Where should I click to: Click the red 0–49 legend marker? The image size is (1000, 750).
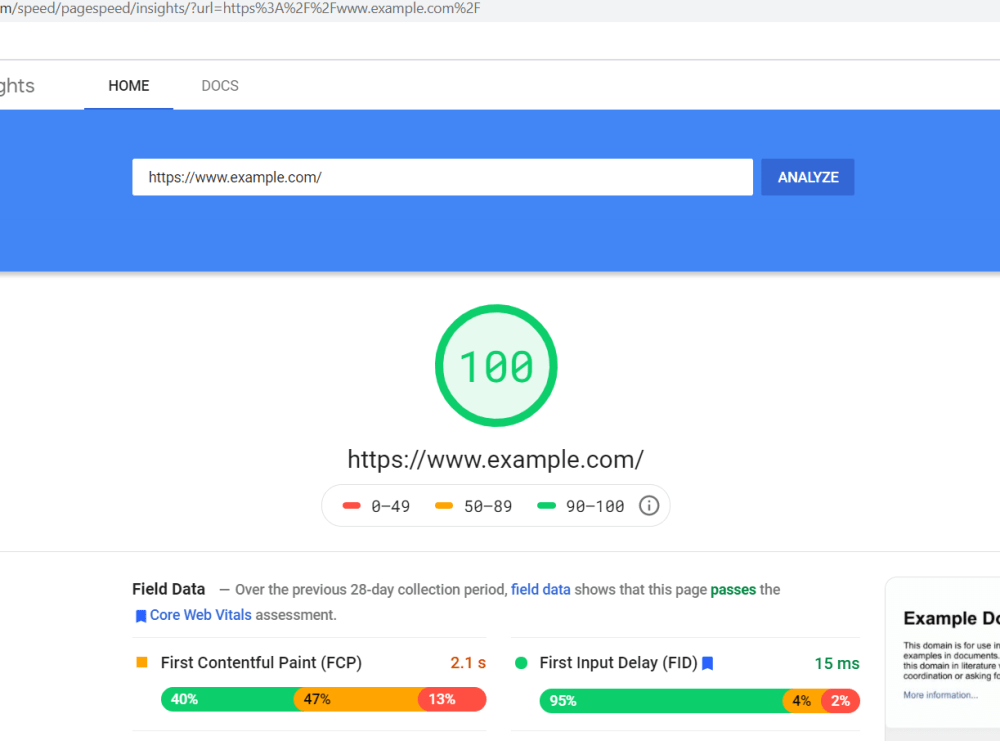pyautogui.click(x=351, y=506)
